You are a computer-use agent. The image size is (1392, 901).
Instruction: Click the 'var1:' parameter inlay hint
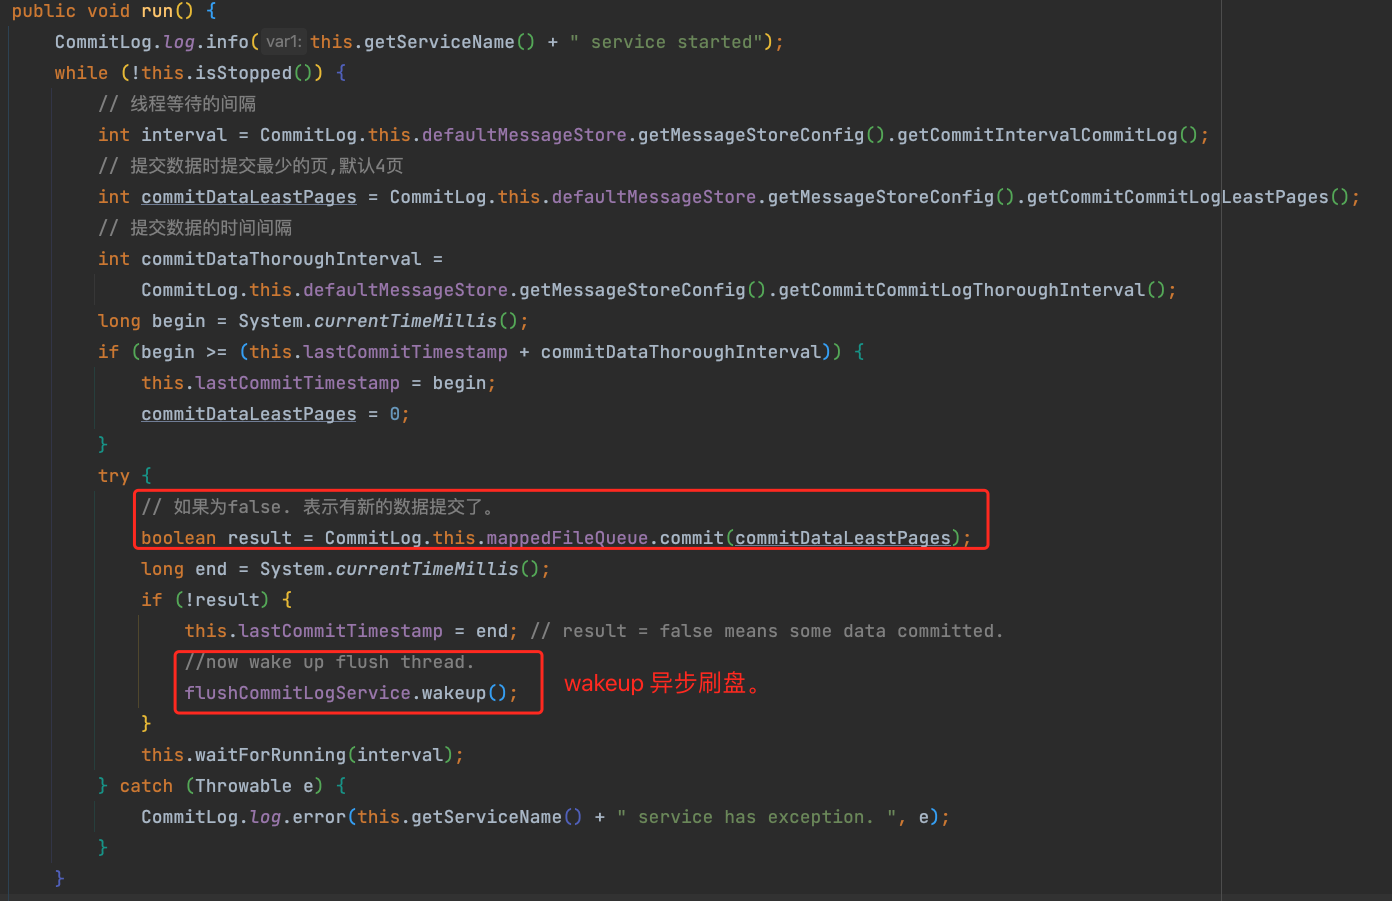[x=283, y=42]
